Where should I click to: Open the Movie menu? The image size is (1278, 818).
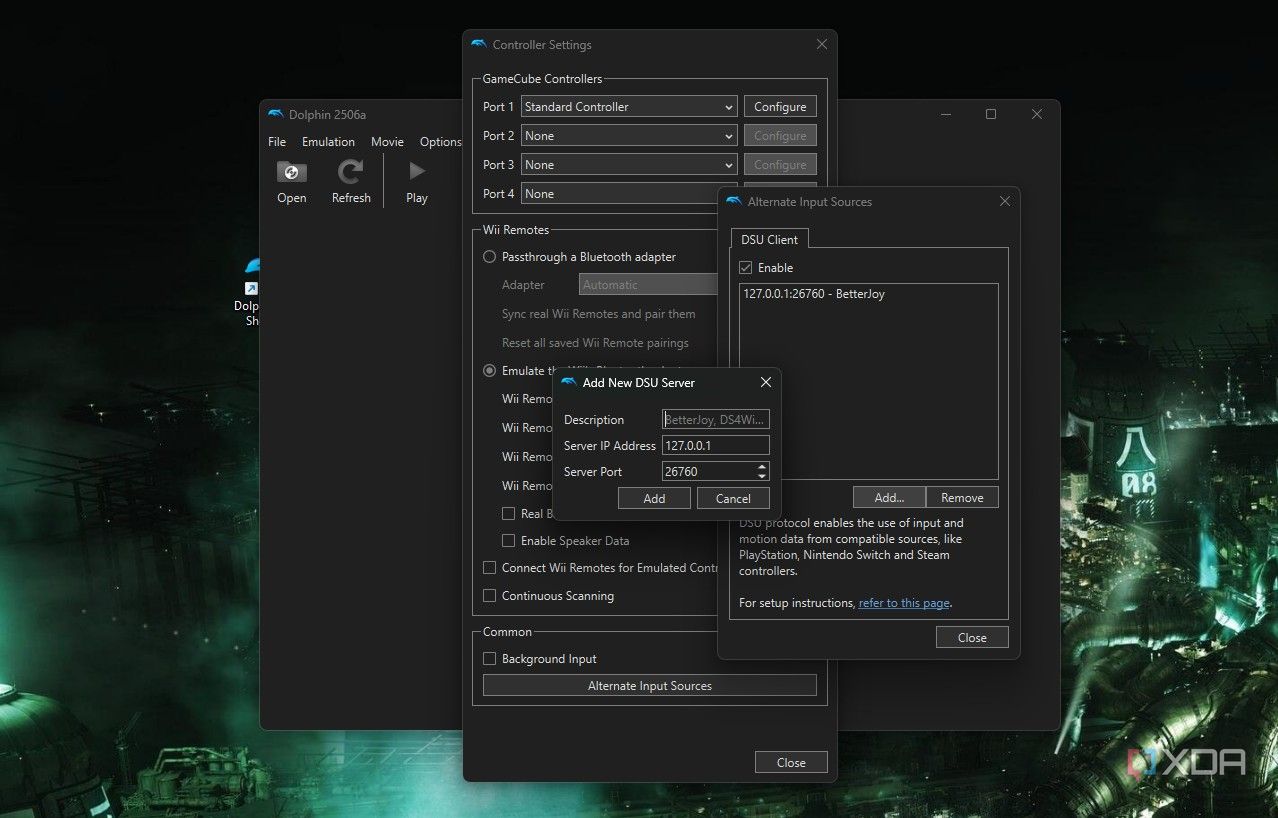(x=387, y=142)
